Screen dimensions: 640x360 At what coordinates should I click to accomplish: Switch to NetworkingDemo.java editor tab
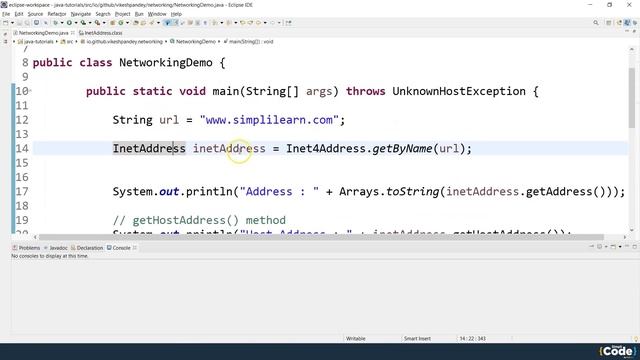pos(43,33)
